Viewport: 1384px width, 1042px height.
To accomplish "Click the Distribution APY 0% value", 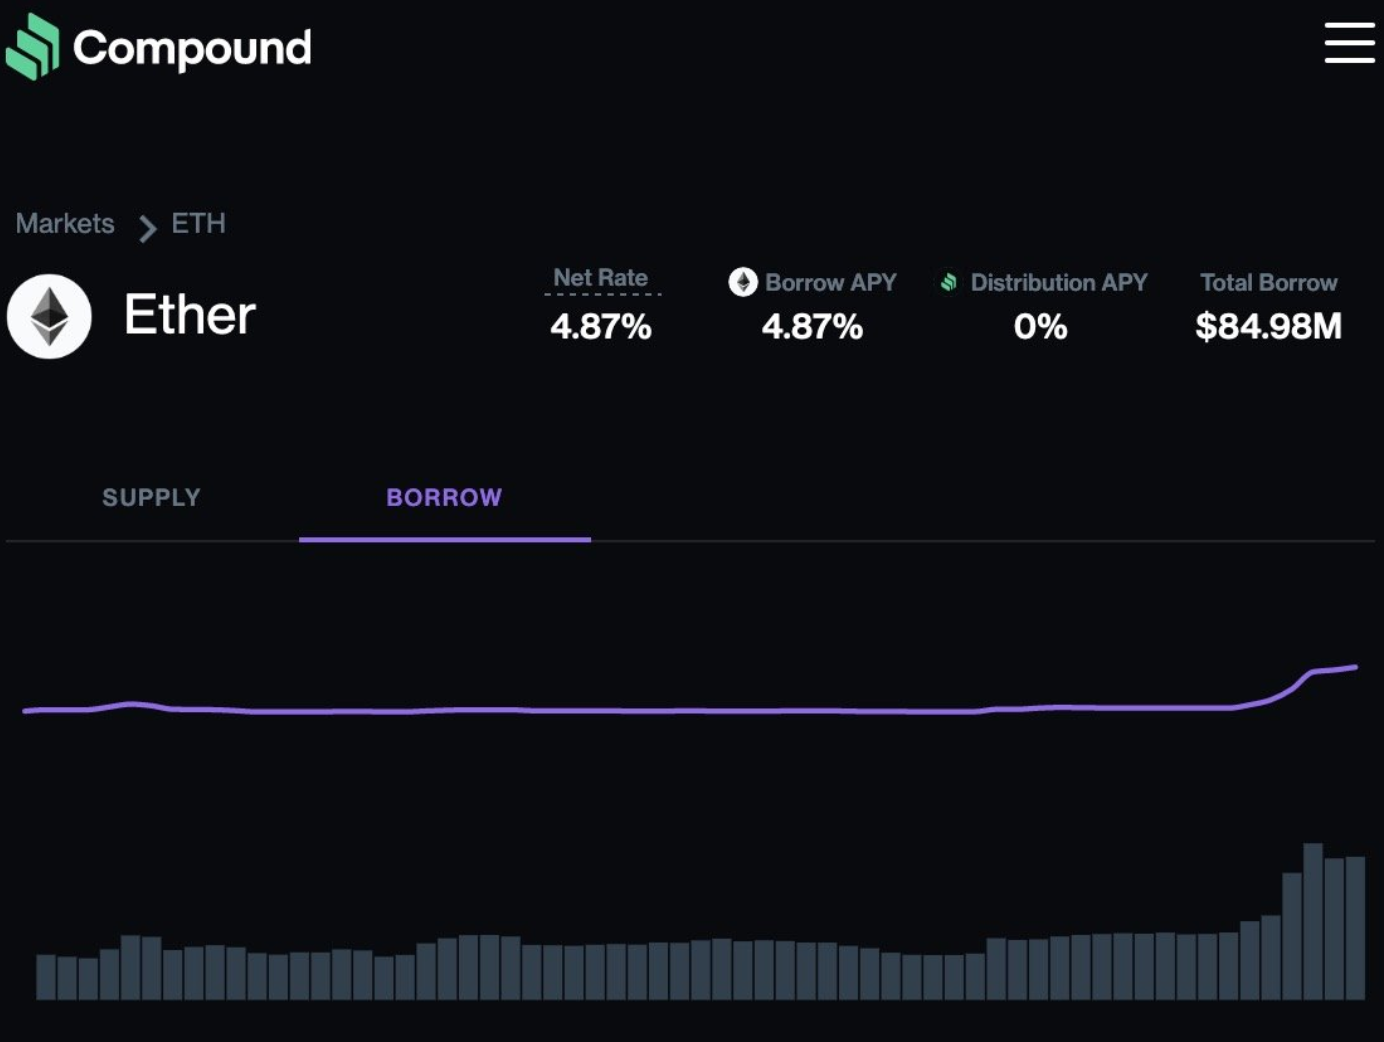I will tap(1040, 327).
